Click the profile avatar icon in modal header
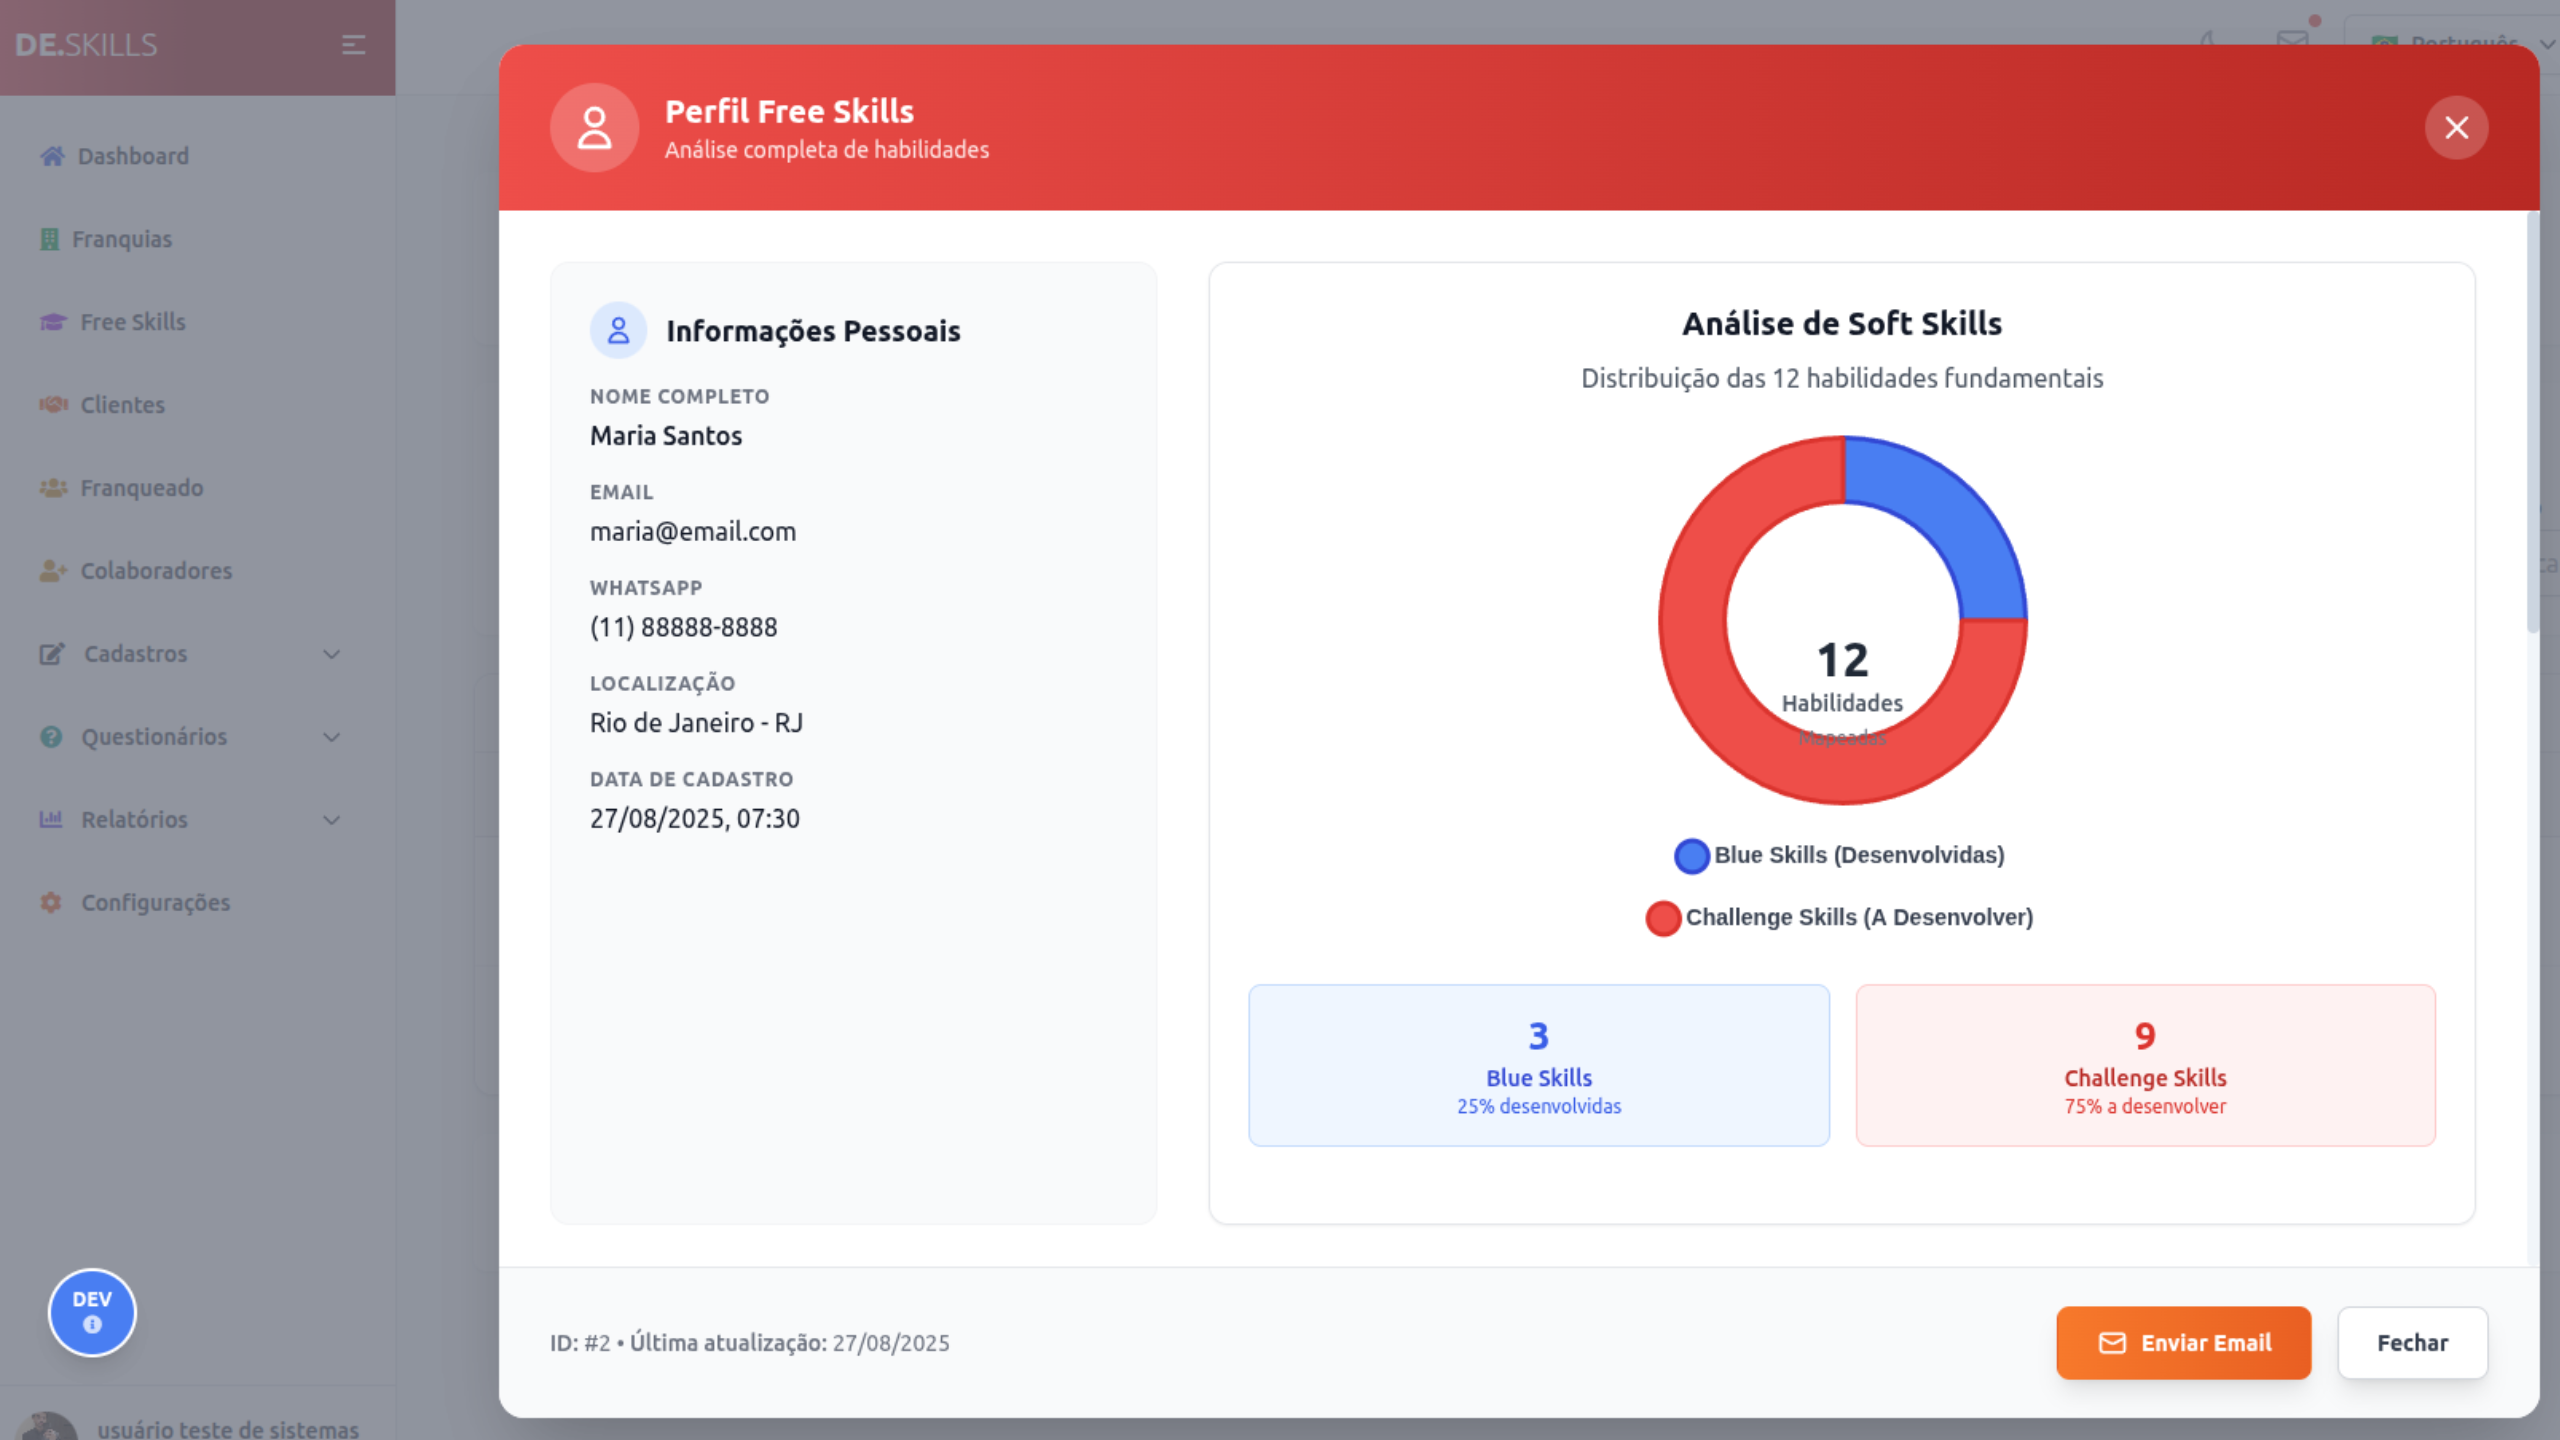2560x1440 pixels. click(x=594, y=128)
